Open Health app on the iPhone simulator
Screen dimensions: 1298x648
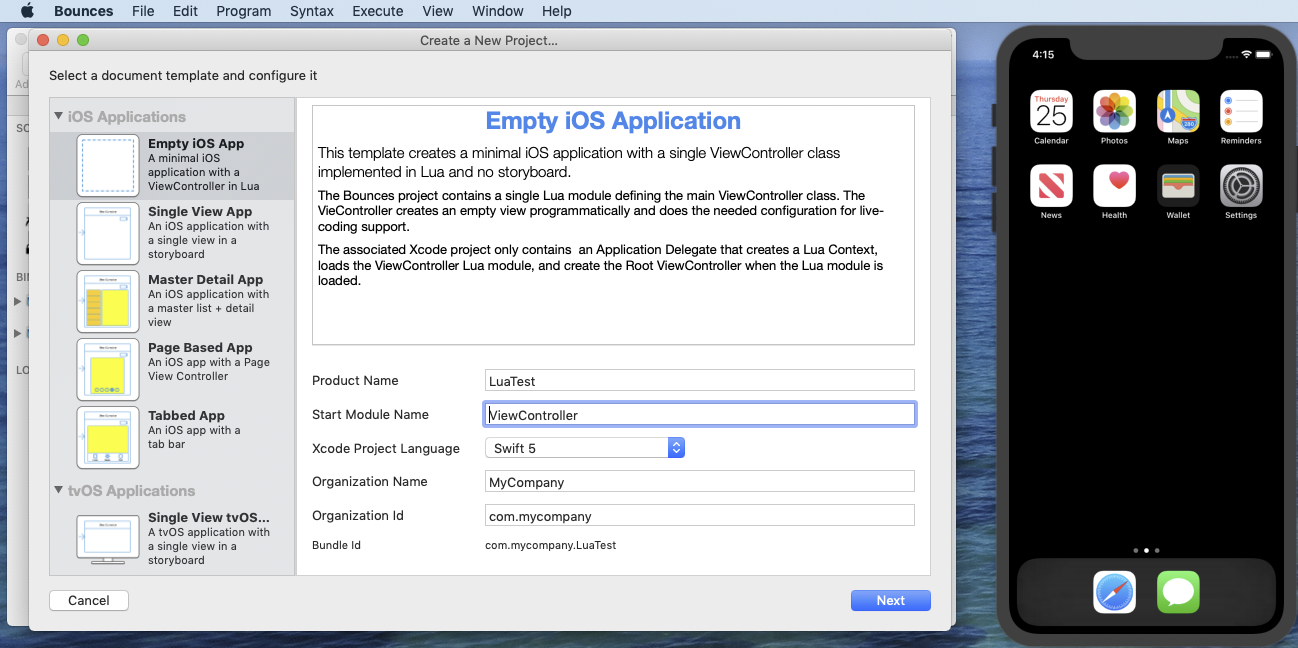coord(1114,185)
